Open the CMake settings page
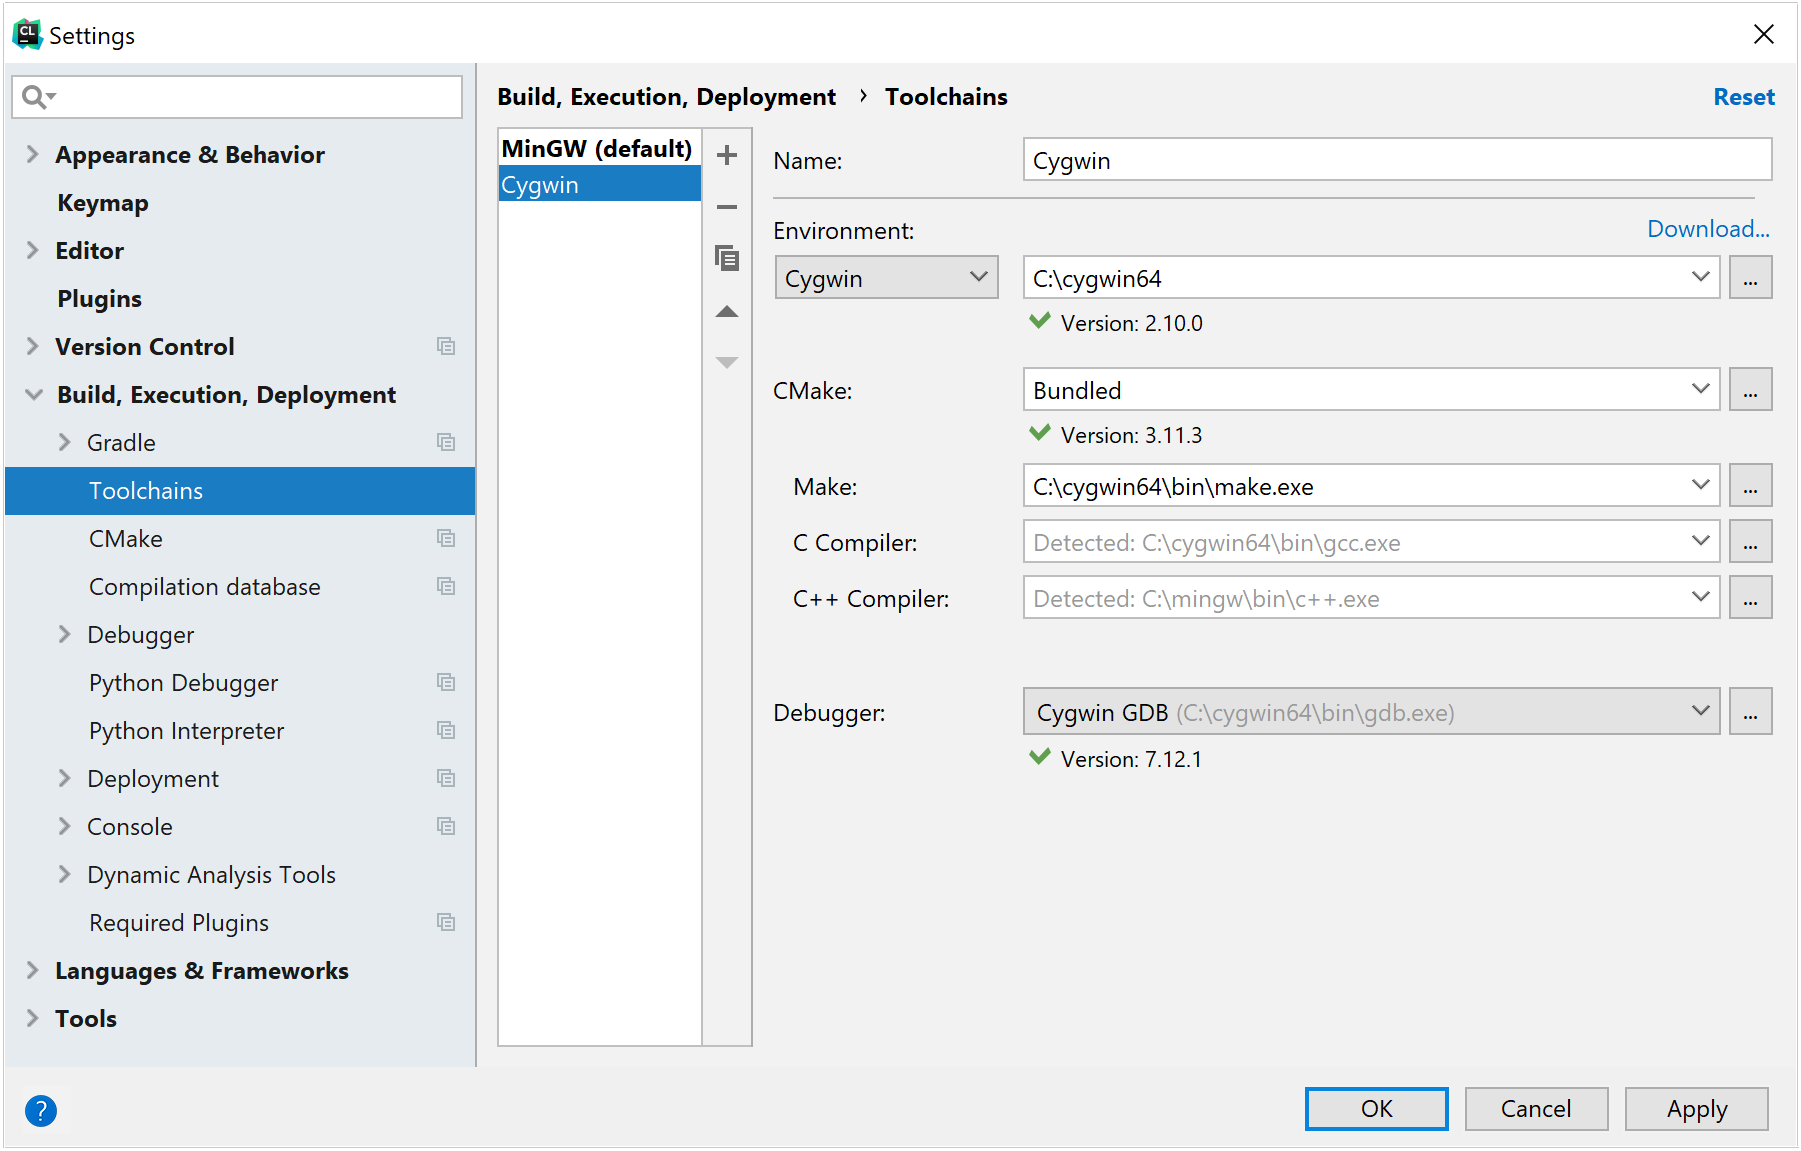1801x1151 pixels. click(x=126, y=539)
